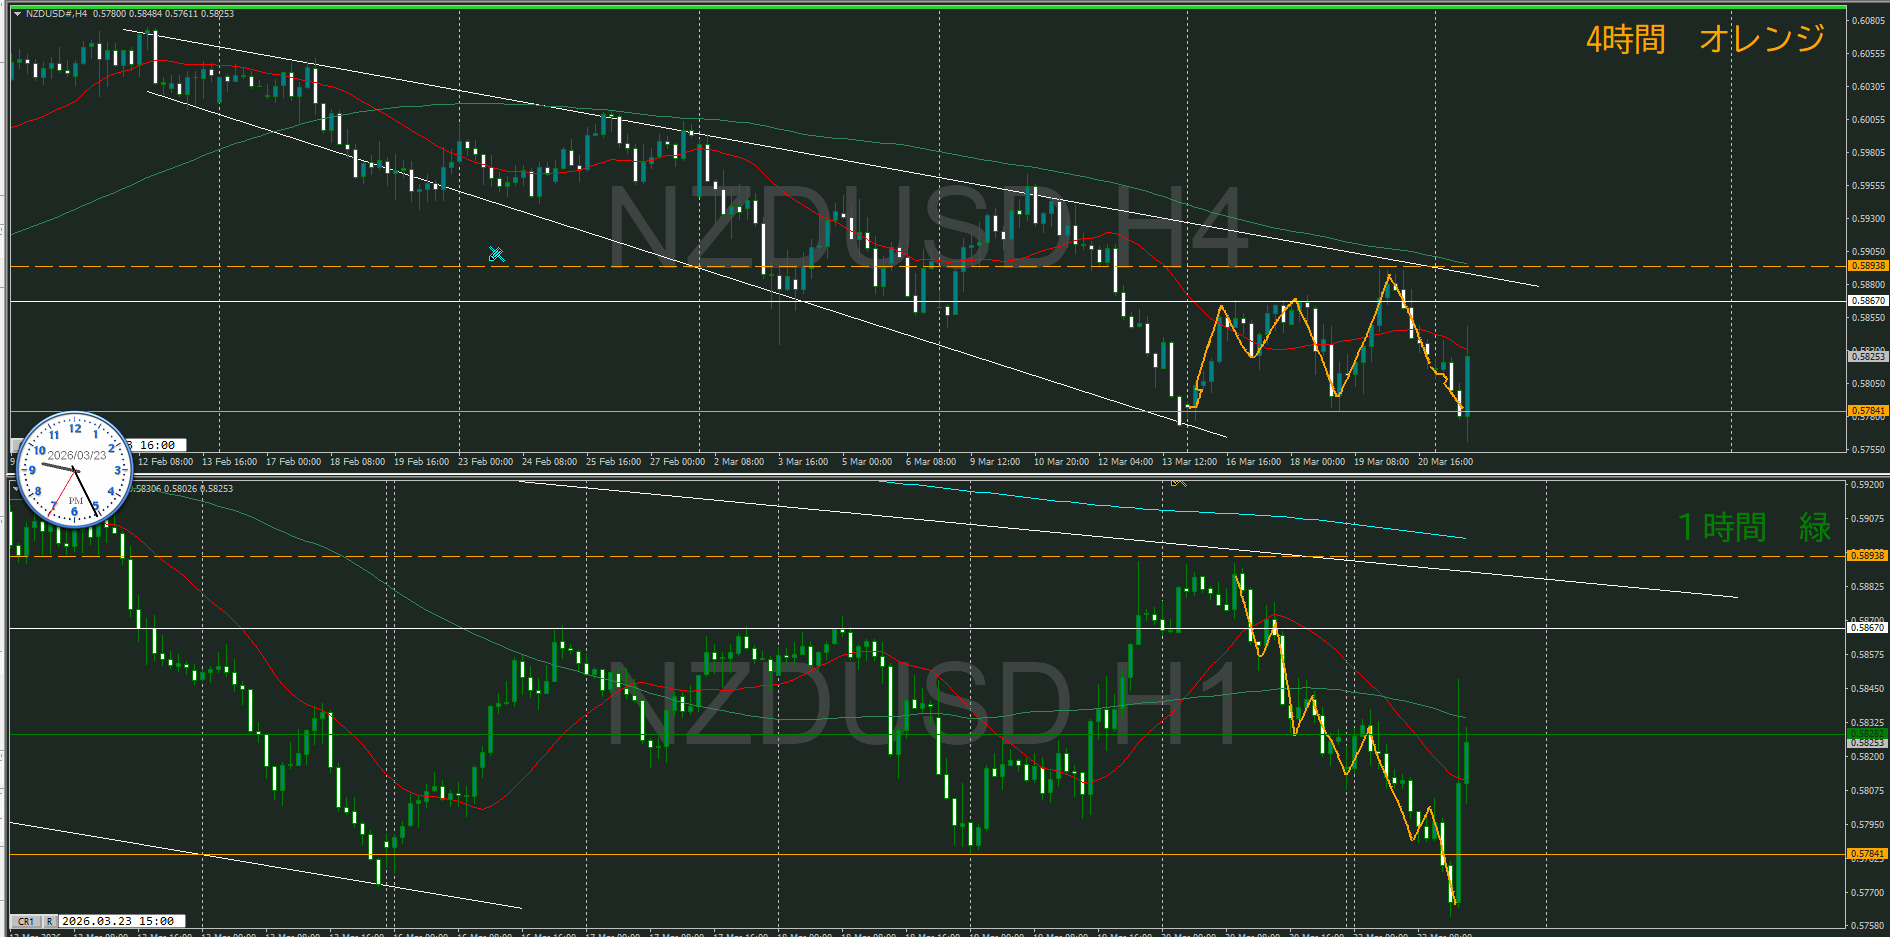Click the analog clock widget
This screenshot has width=1890, height=937.
[x=75, y=470]
